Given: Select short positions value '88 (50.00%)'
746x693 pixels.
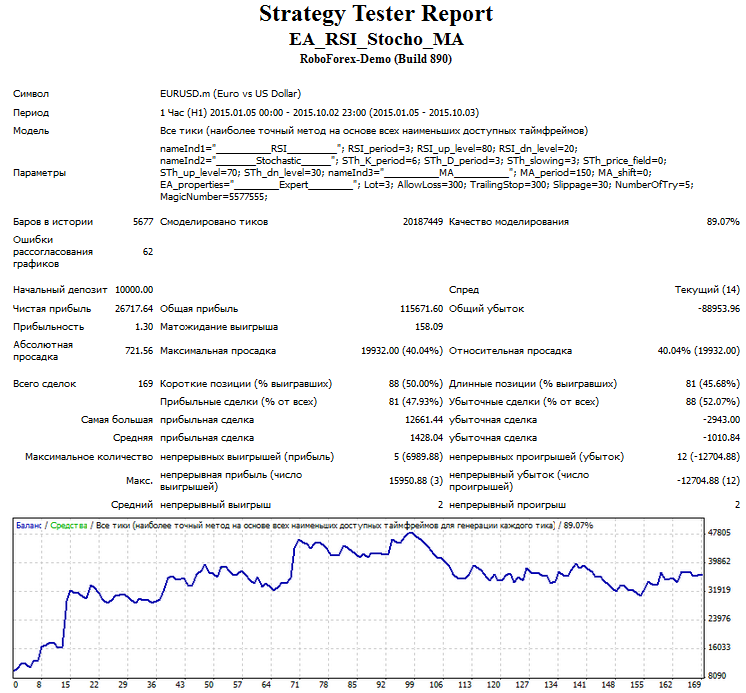Looking at the screenshot, I should (x=416, y=384).
